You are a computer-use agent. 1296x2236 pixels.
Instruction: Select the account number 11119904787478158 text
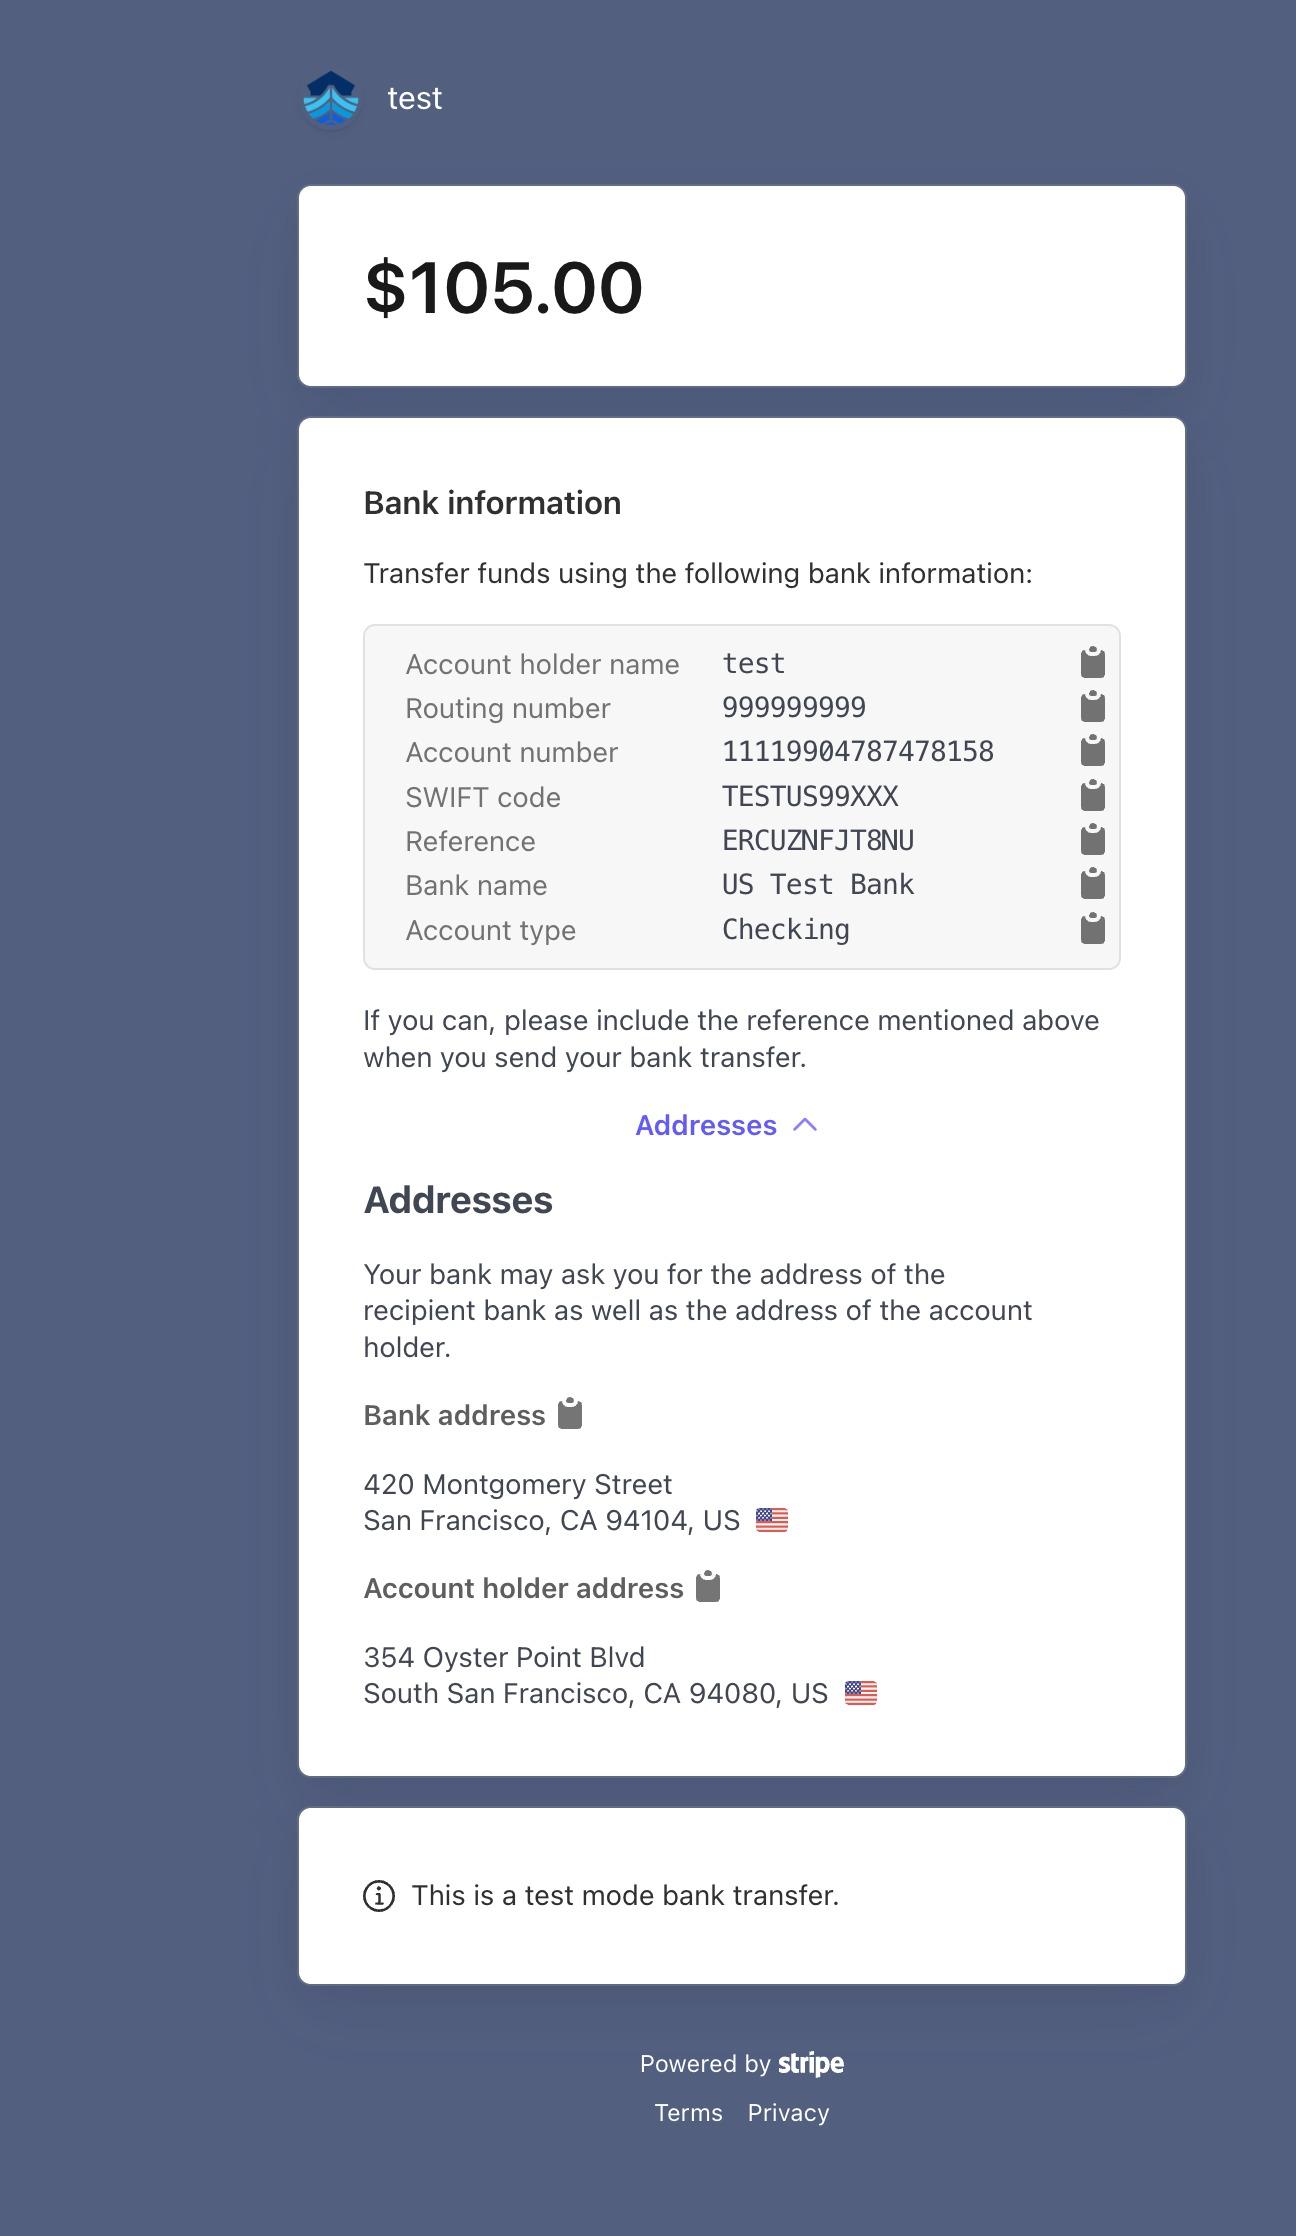tap(858, 751)
